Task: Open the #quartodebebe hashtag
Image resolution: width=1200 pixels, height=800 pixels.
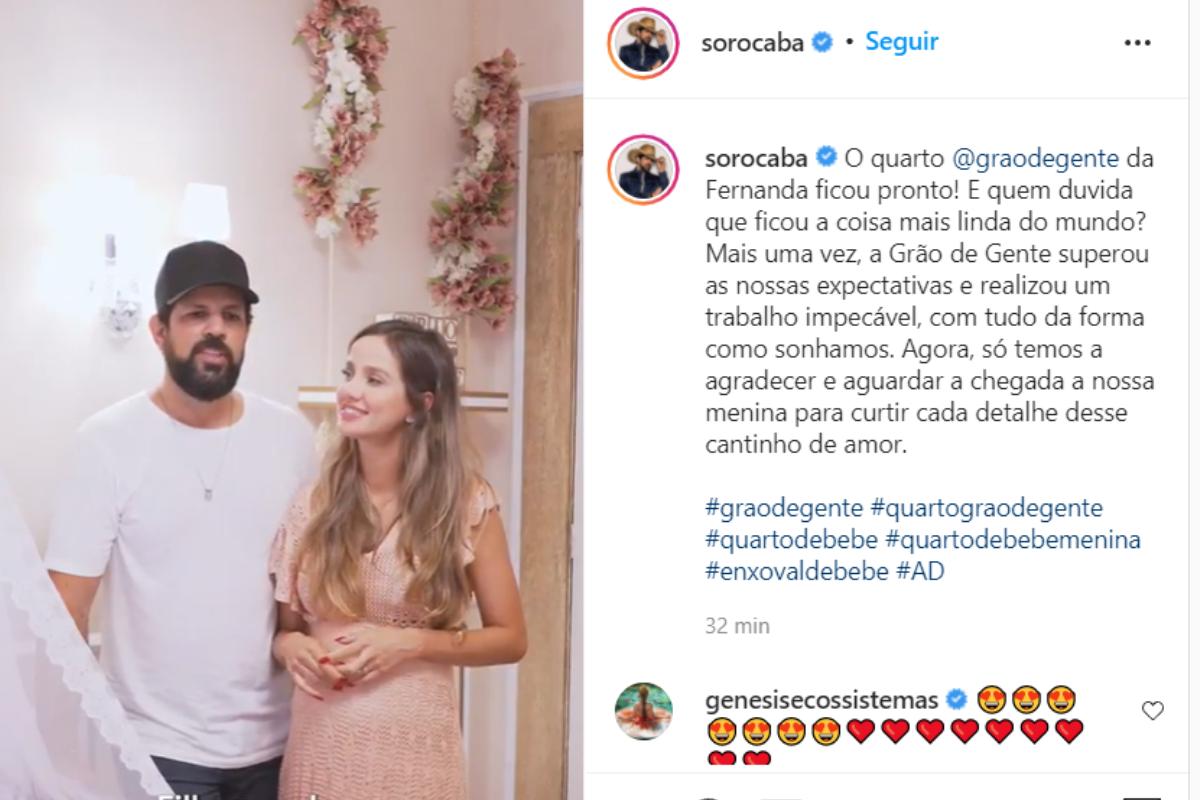Action: click(792, 540)
